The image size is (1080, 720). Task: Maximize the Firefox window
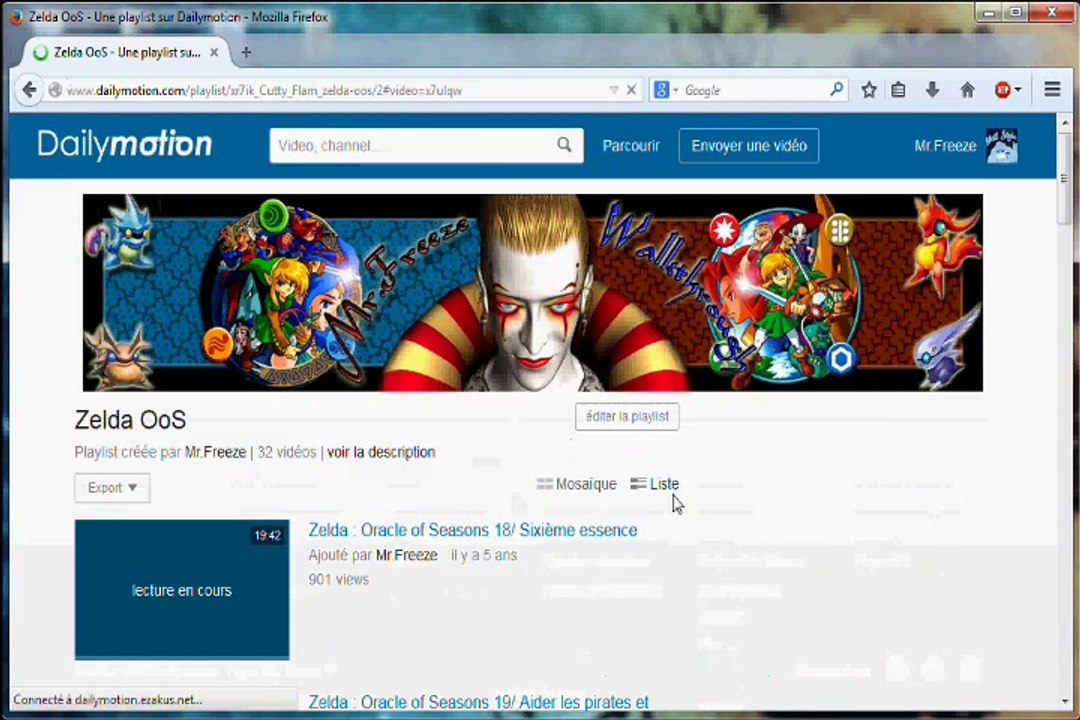tap(1015, 12)
